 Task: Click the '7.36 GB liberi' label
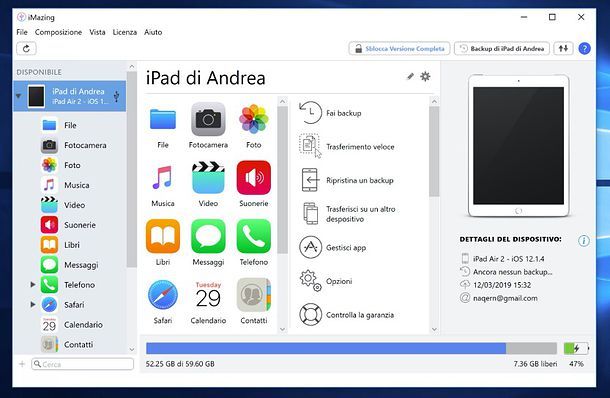[535, 364]
